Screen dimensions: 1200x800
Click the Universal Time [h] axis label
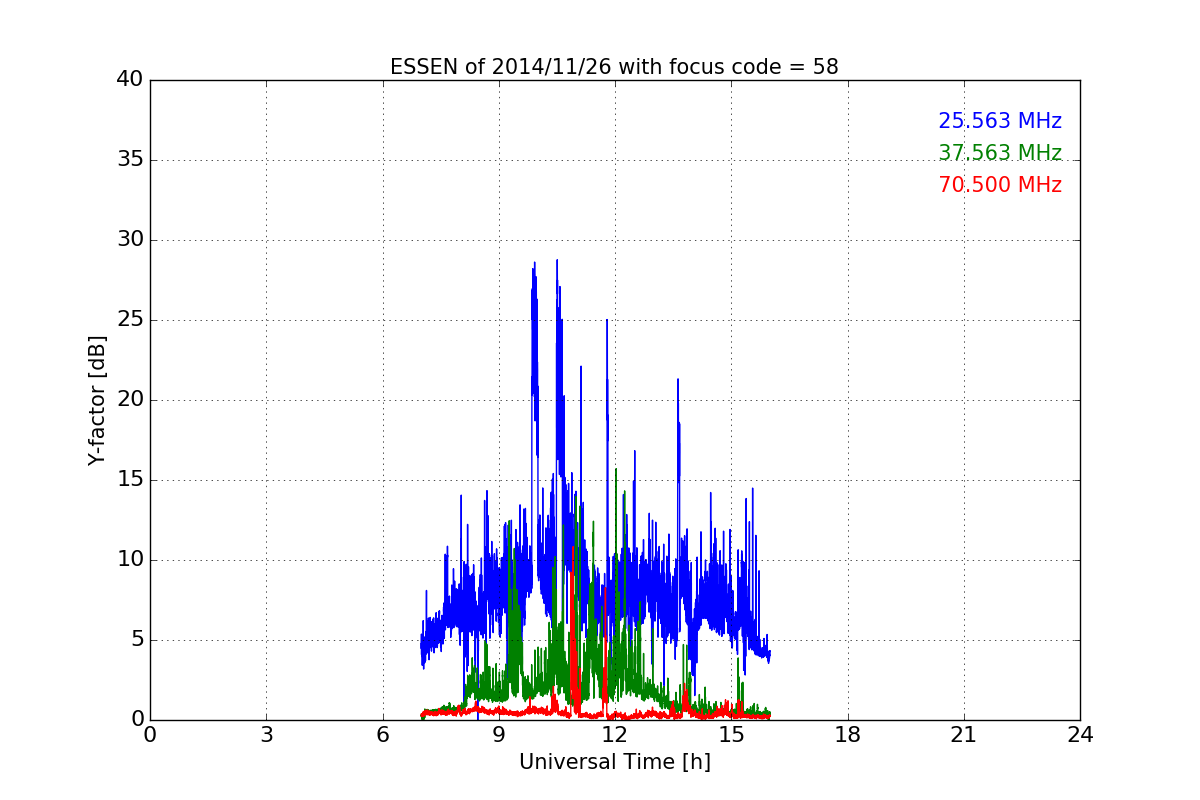[615, 762]
